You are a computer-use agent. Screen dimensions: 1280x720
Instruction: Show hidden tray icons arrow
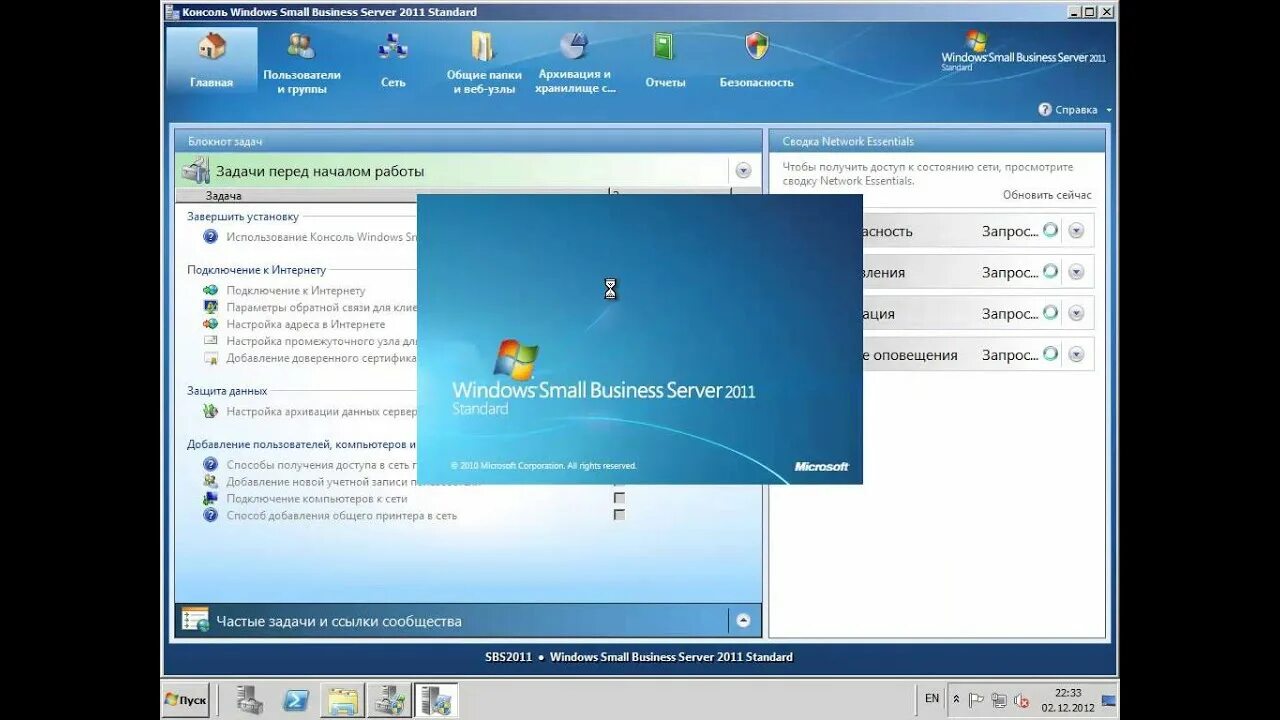coord(956,700)
